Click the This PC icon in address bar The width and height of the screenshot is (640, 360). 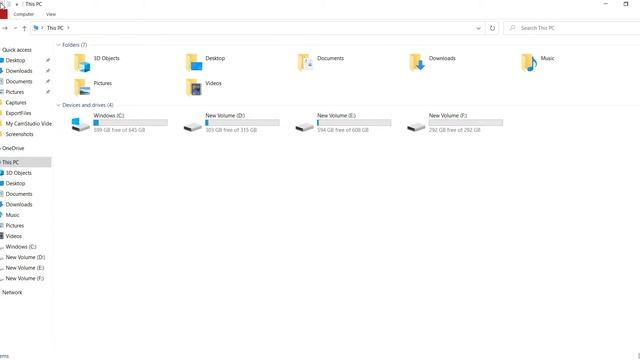click(36, 28)
